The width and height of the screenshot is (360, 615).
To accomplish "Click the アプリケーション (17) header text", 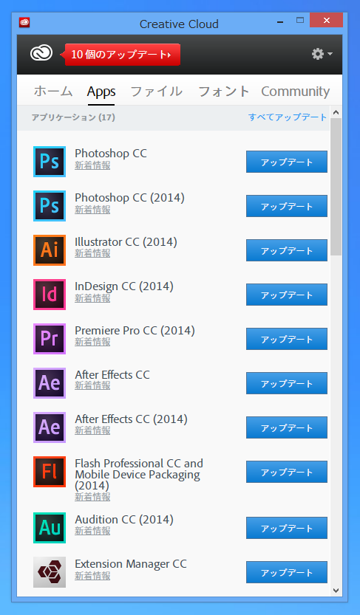I will pyautogui.click(x=73, y=117).
